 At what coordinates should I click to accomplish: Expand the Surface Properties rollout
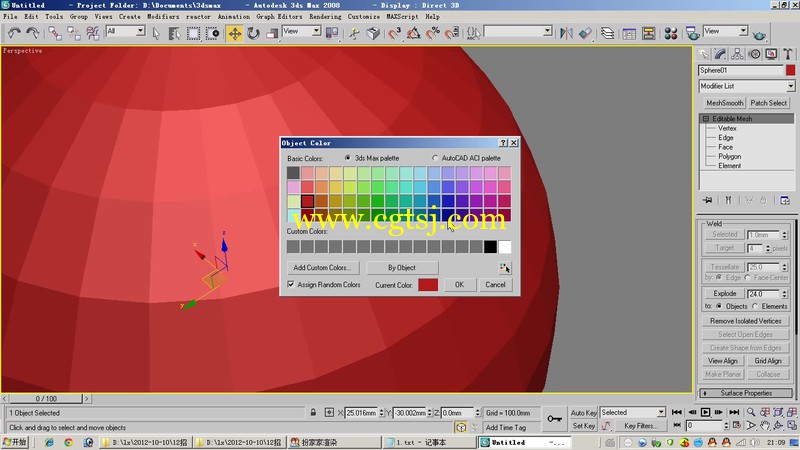746,393
